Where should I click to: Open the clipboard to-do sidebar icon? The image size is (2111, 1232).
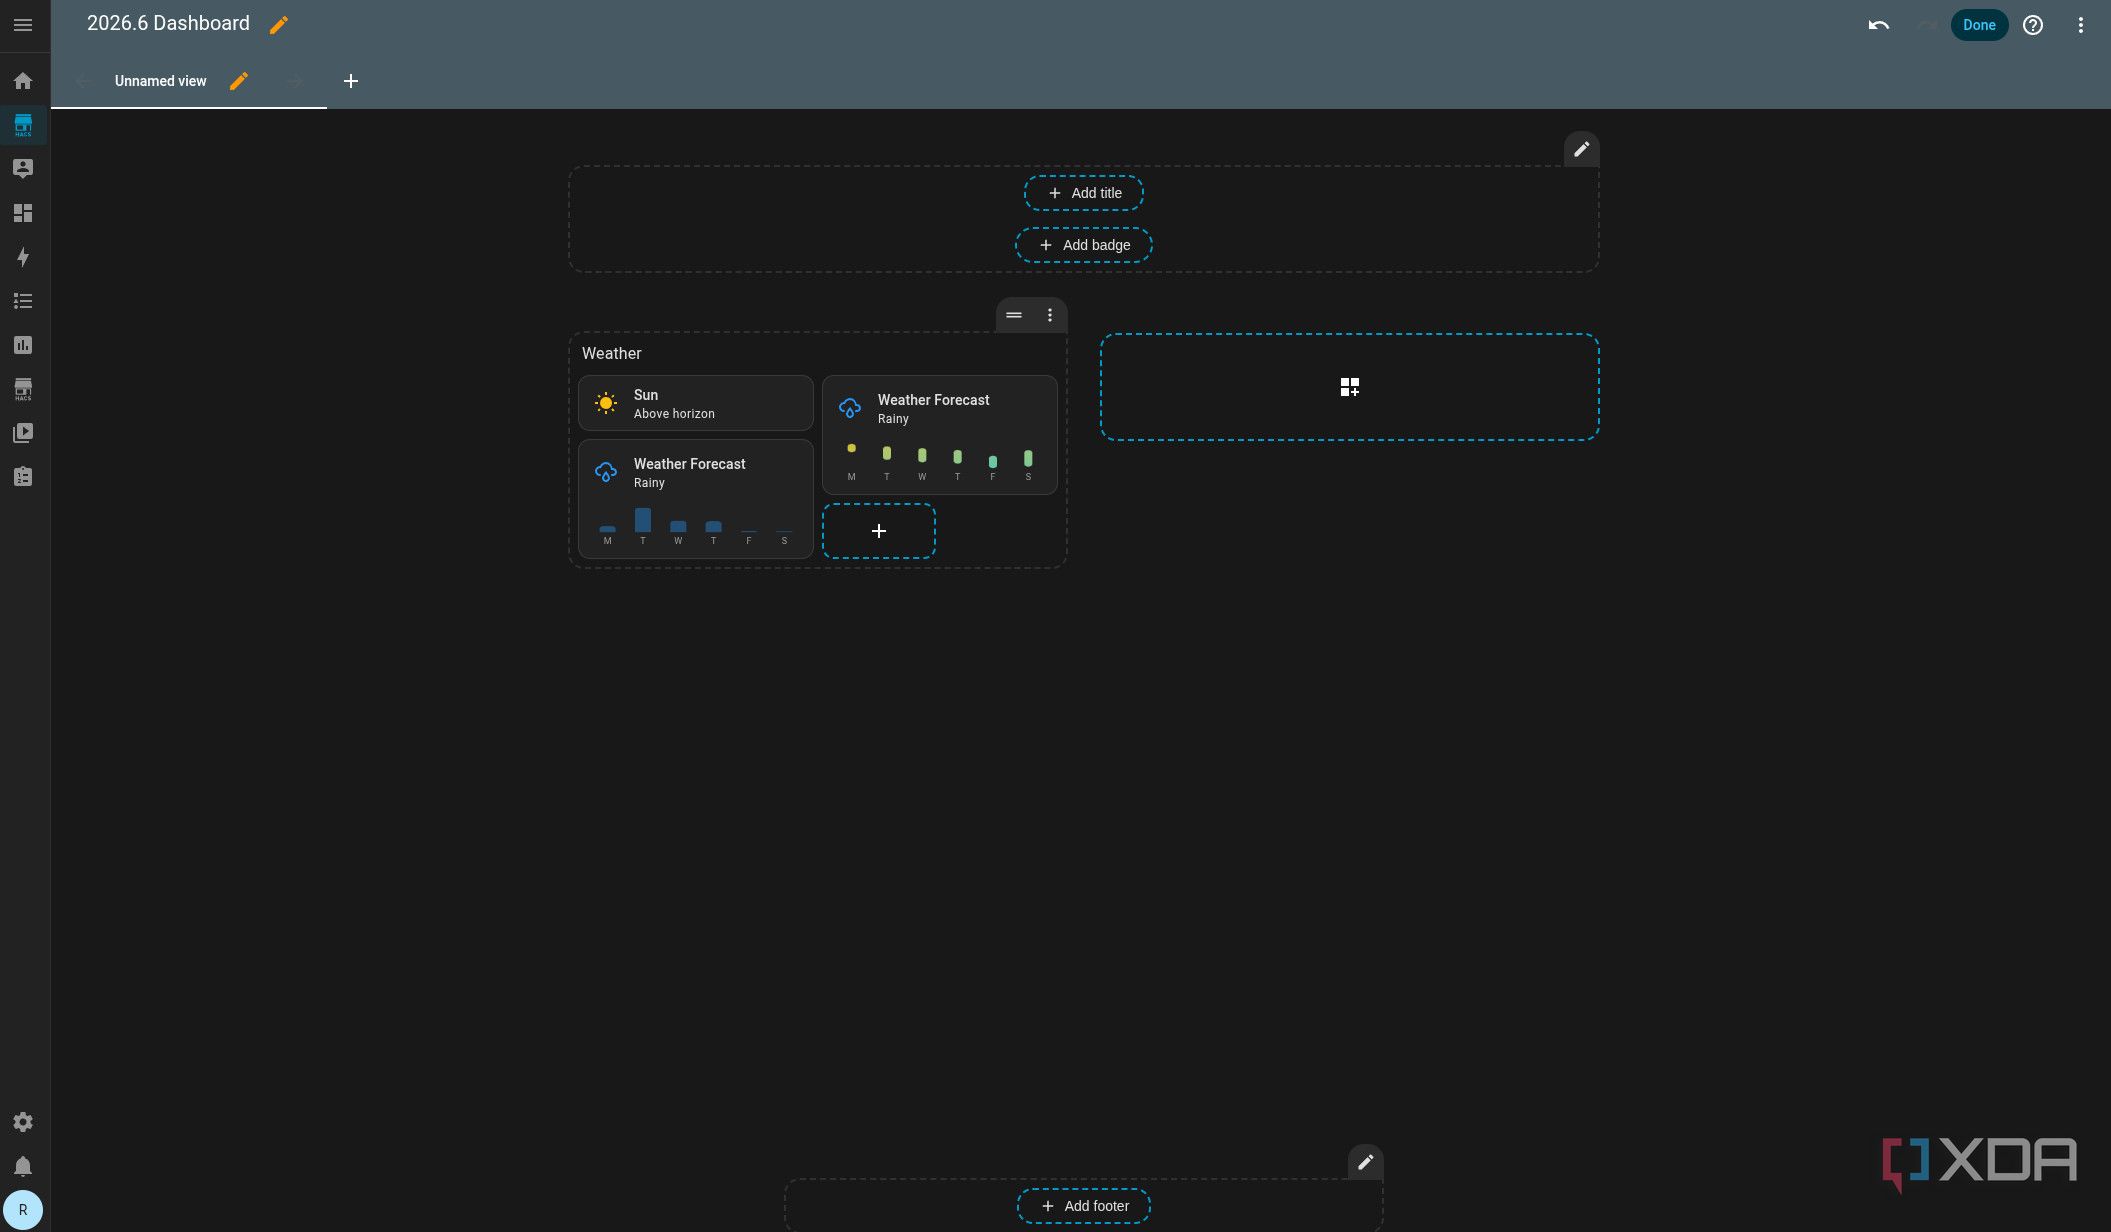[x=23, y=477]
